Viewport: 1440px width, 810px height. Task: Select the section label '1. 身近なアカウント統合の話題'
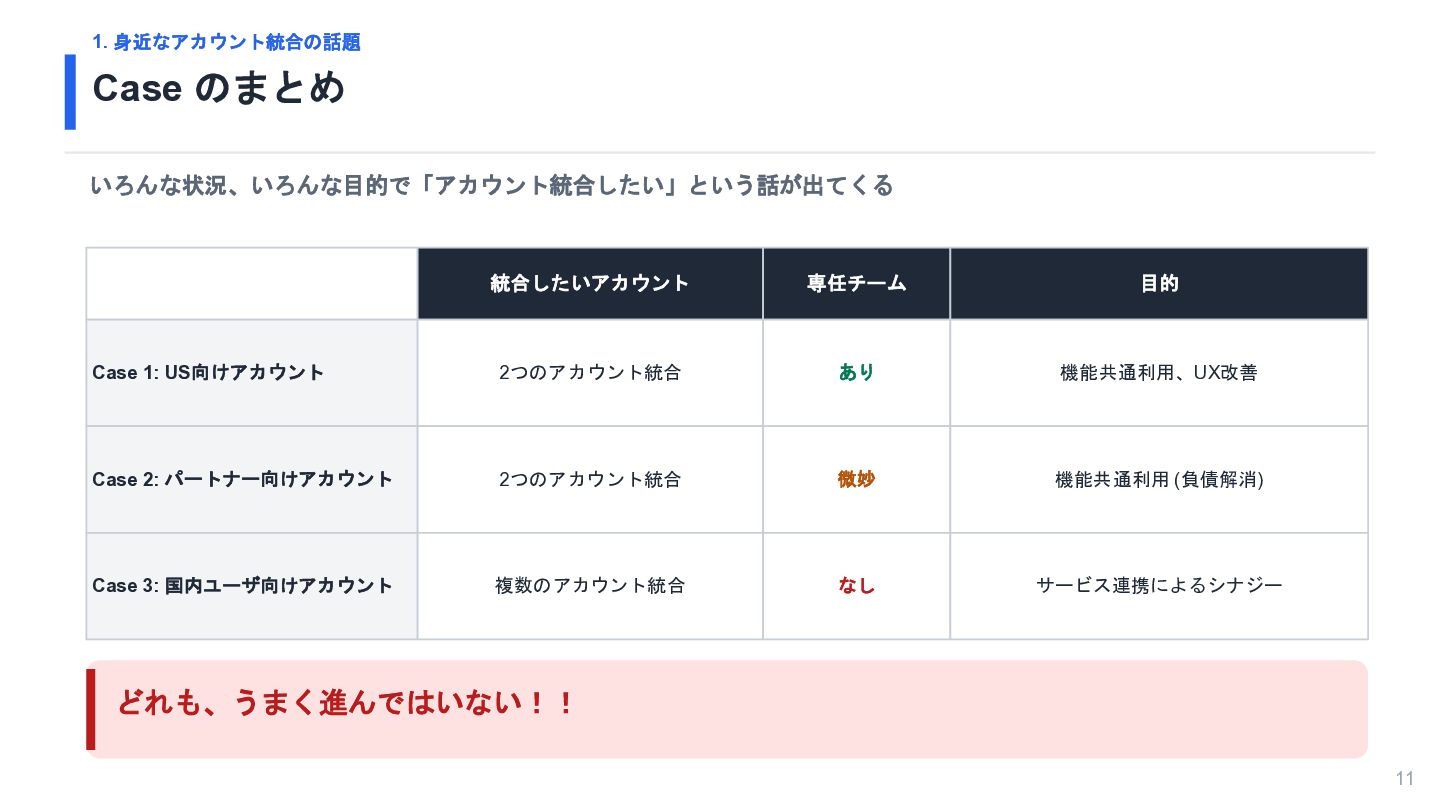pos(226,42)
